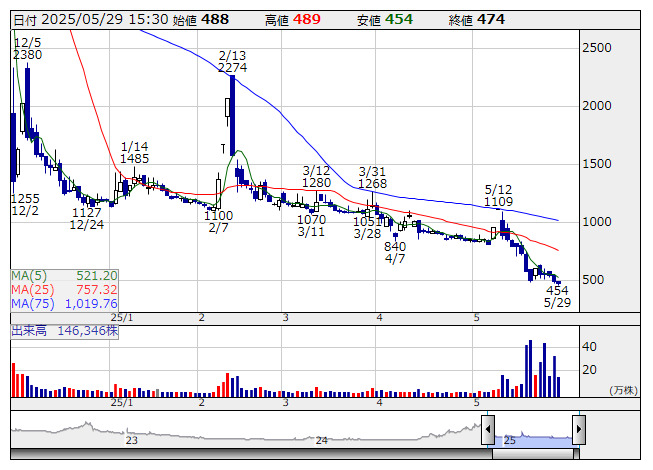Click the 20 volume axis label

(589, 369)
